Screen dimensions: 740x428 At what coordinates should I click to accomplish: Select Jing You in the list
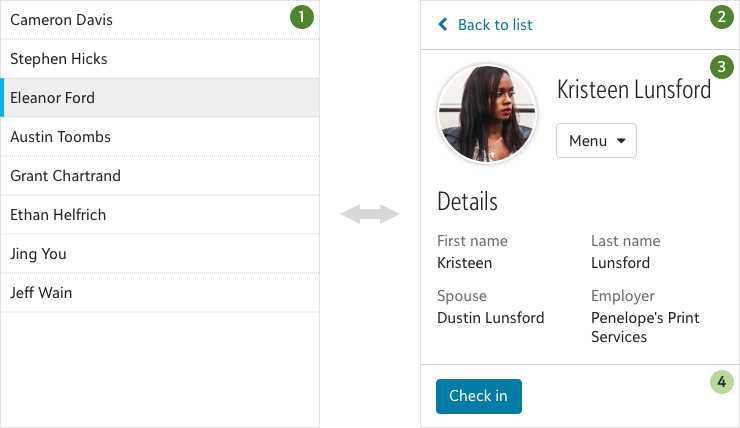pyautogui.click(x=160, y=254)
